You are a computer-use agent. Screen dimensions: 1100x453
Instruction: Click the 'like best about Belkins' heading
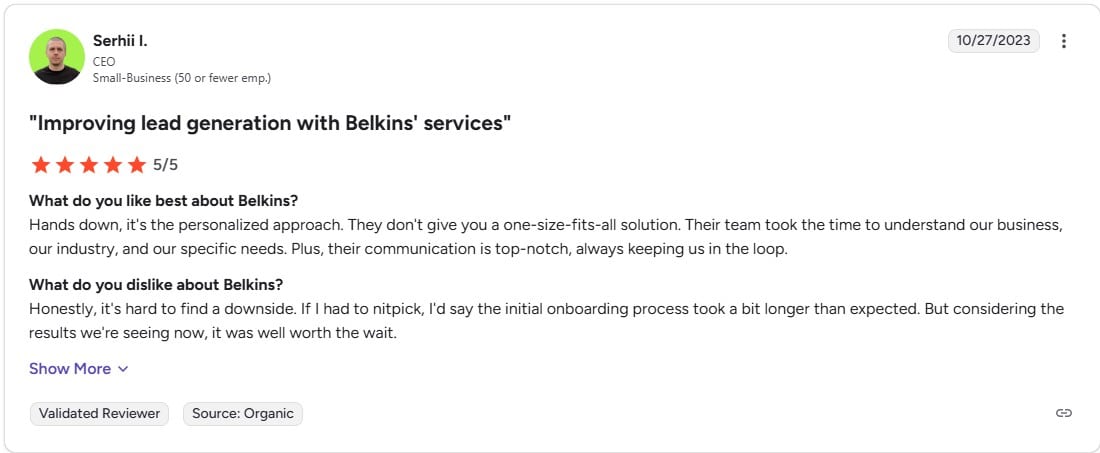(163, 200)
